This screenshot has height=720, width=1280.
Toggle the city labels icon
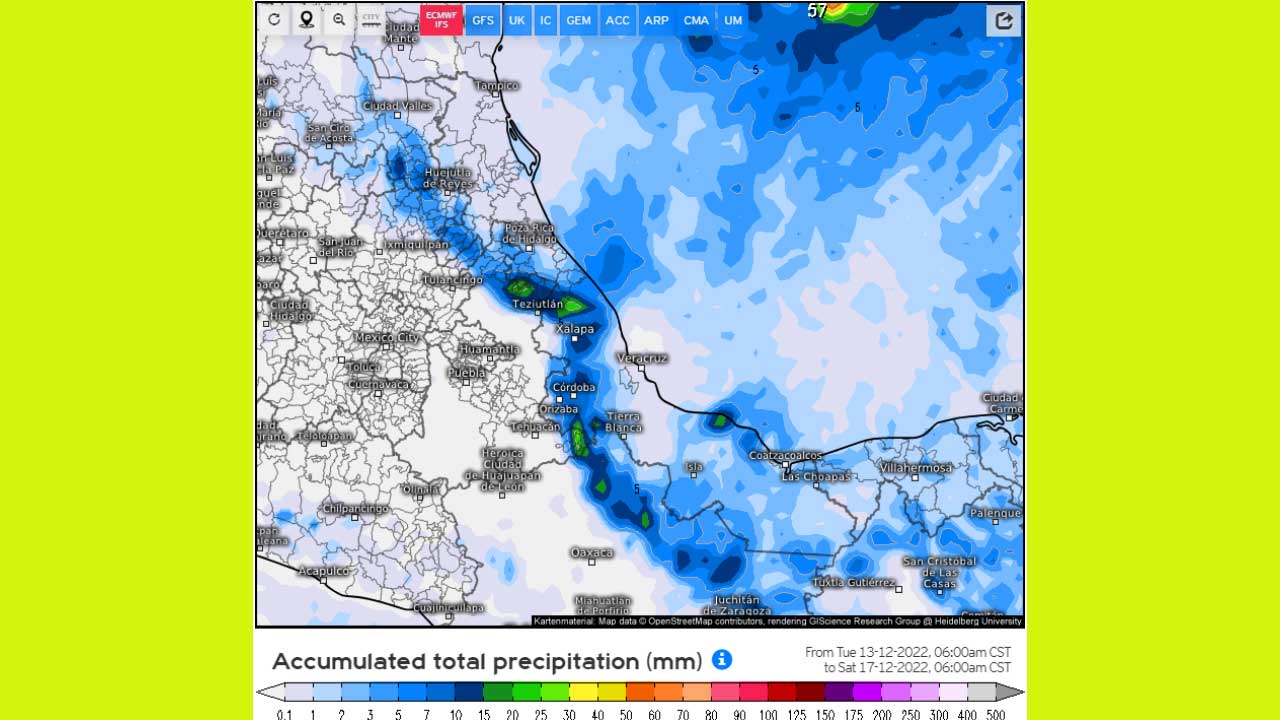click(371, 20)
